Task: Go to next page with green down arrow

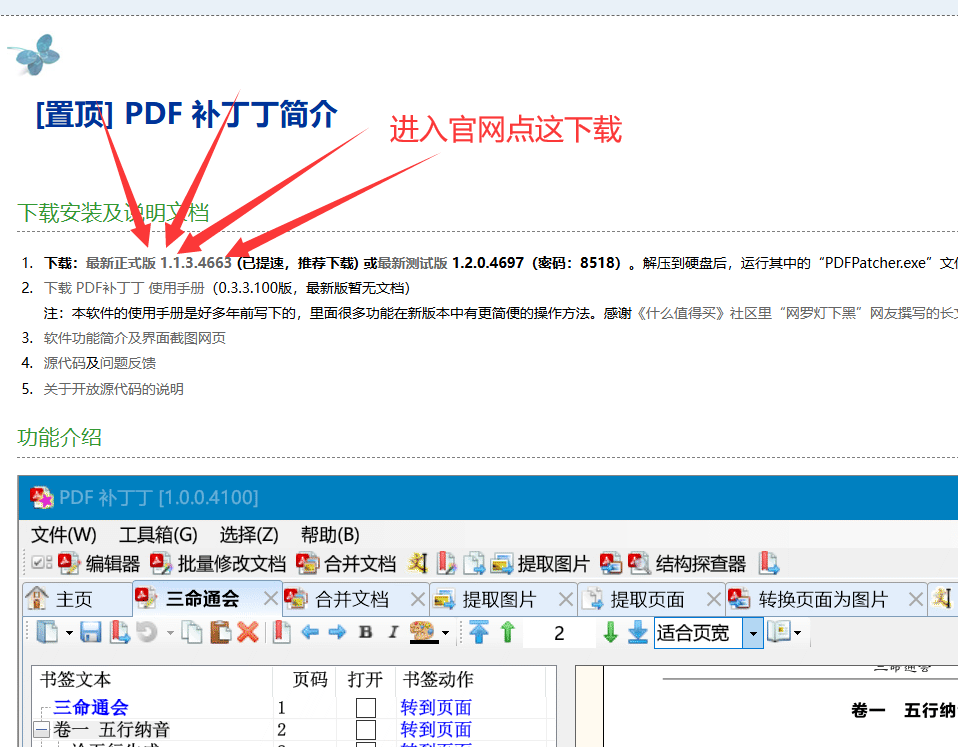Action: 610,632
